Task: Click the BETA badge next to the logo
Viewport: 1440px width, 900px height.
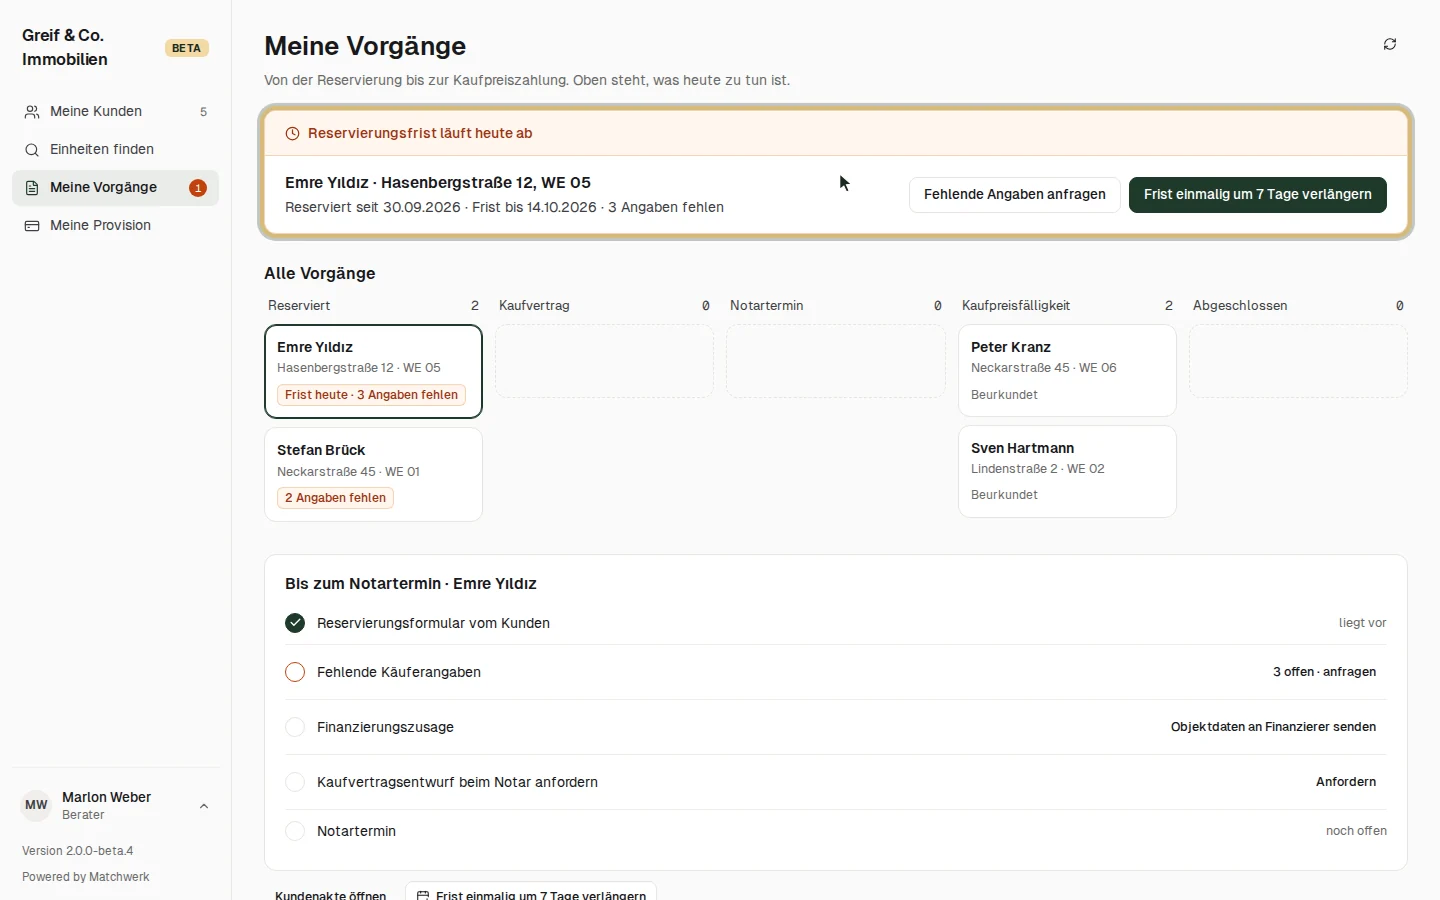Action: click(x=186, y=48)
